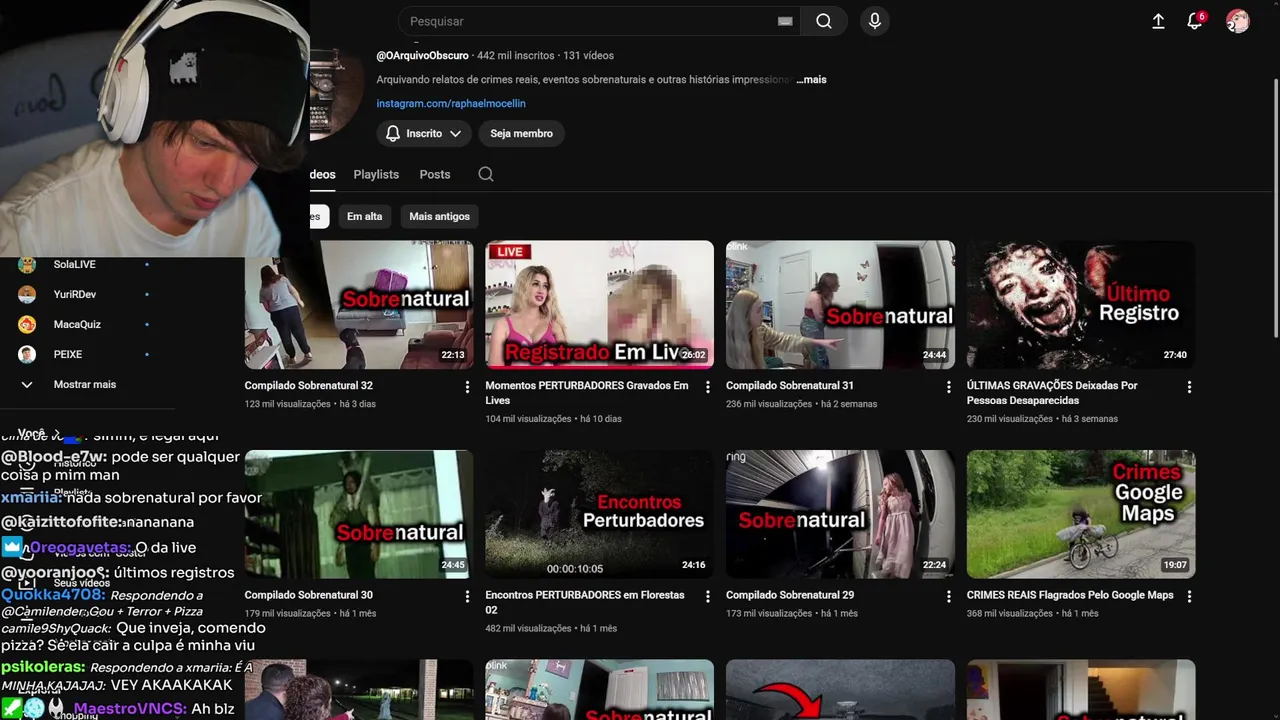
Task: Open CRIMES REAIS Flagrados Pelo Google Maps title
Action: pyautogui.click(x=1070, y=595)
